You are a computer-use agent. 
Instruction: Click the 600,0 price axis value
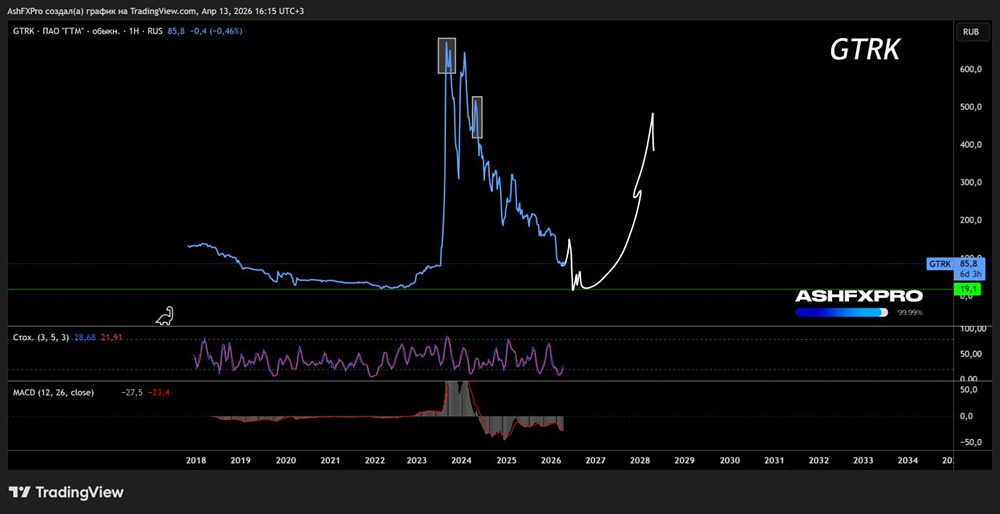click(970, 70)
